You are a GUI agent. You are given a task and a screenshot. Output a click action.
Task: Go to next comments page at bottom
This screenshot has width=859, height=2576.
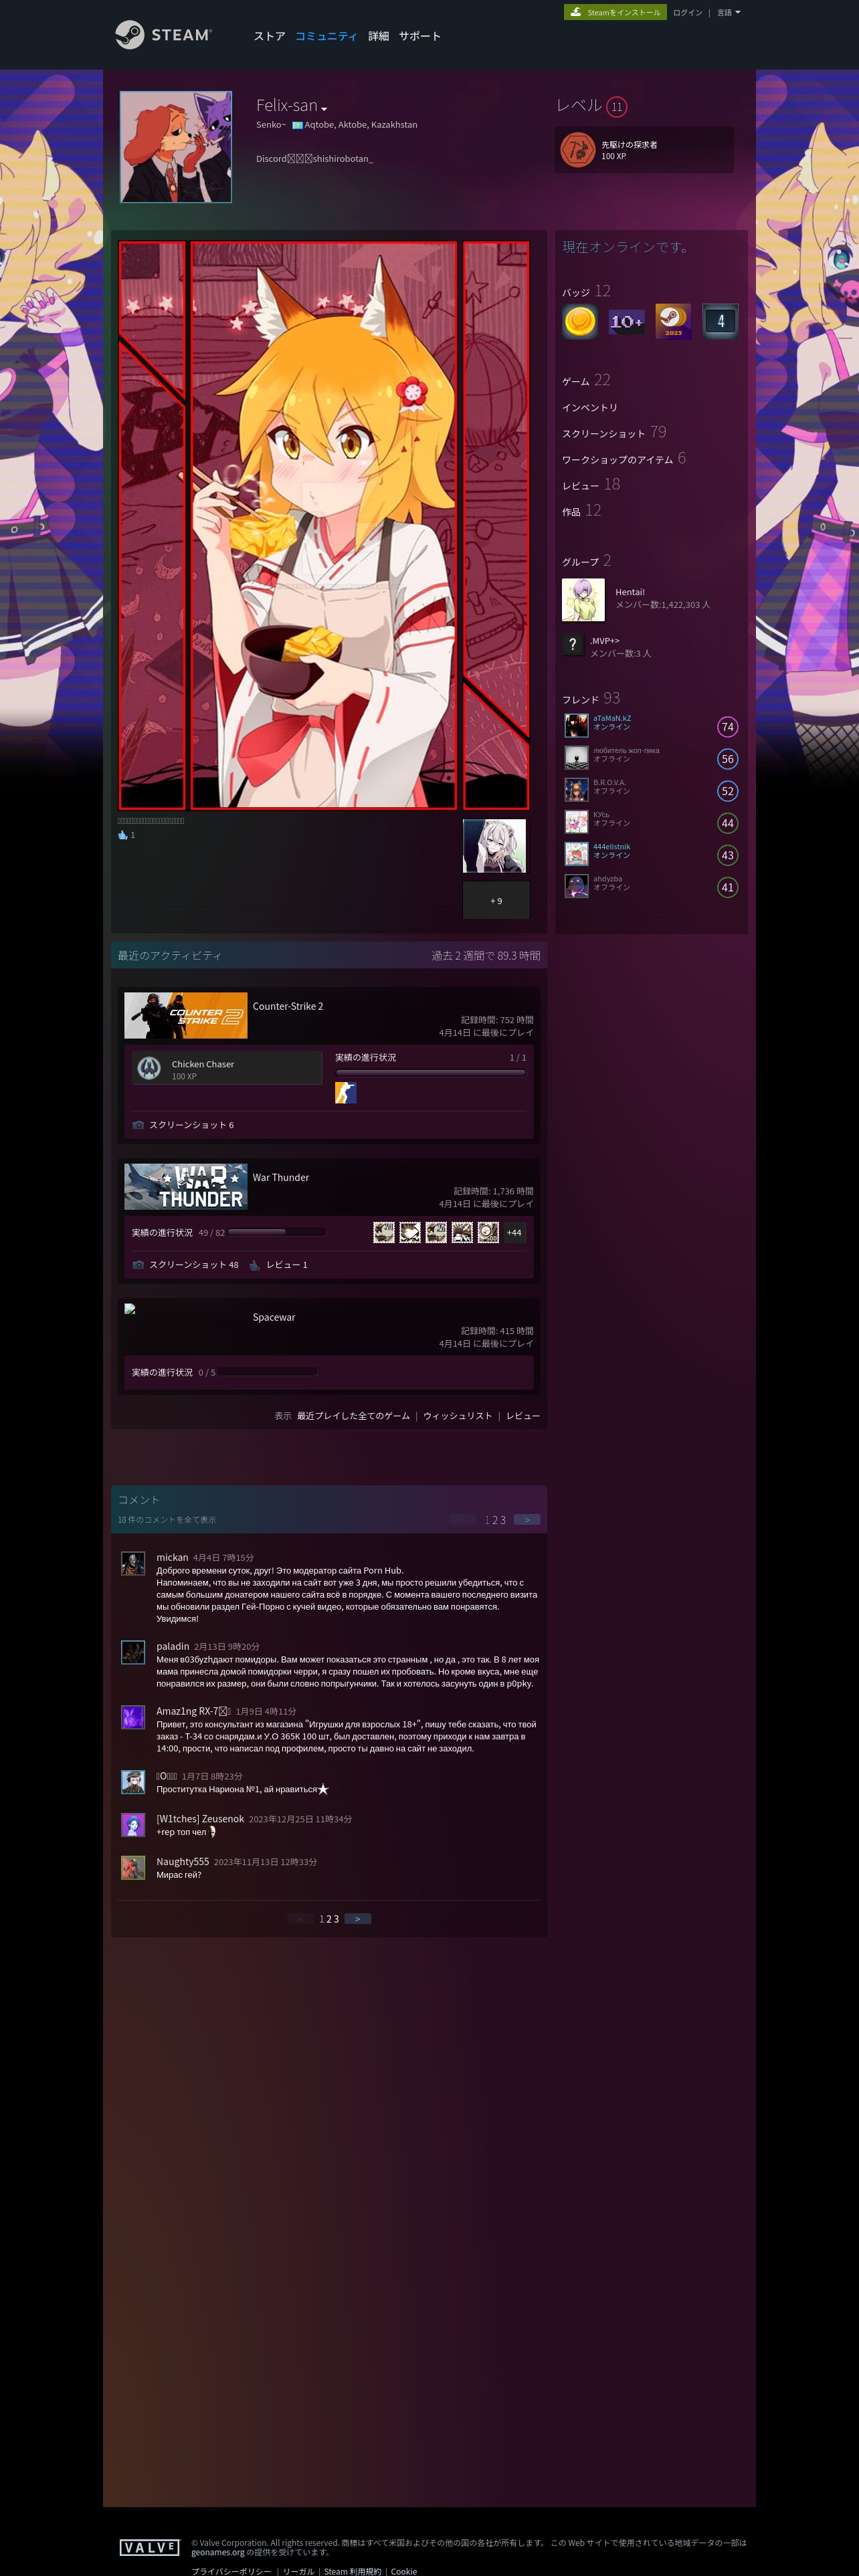358,1919
